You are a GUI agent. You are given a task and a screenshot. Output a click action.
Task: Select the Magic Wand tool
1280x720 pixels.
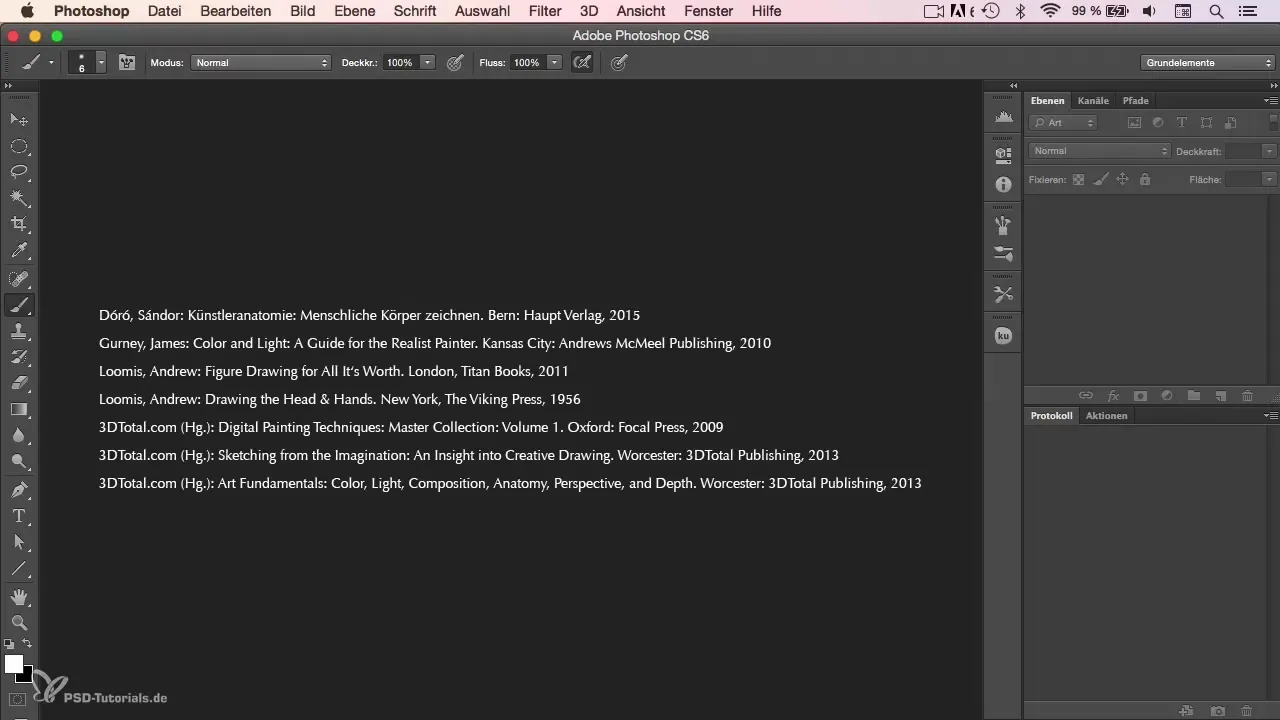click(x=19, y=198)
